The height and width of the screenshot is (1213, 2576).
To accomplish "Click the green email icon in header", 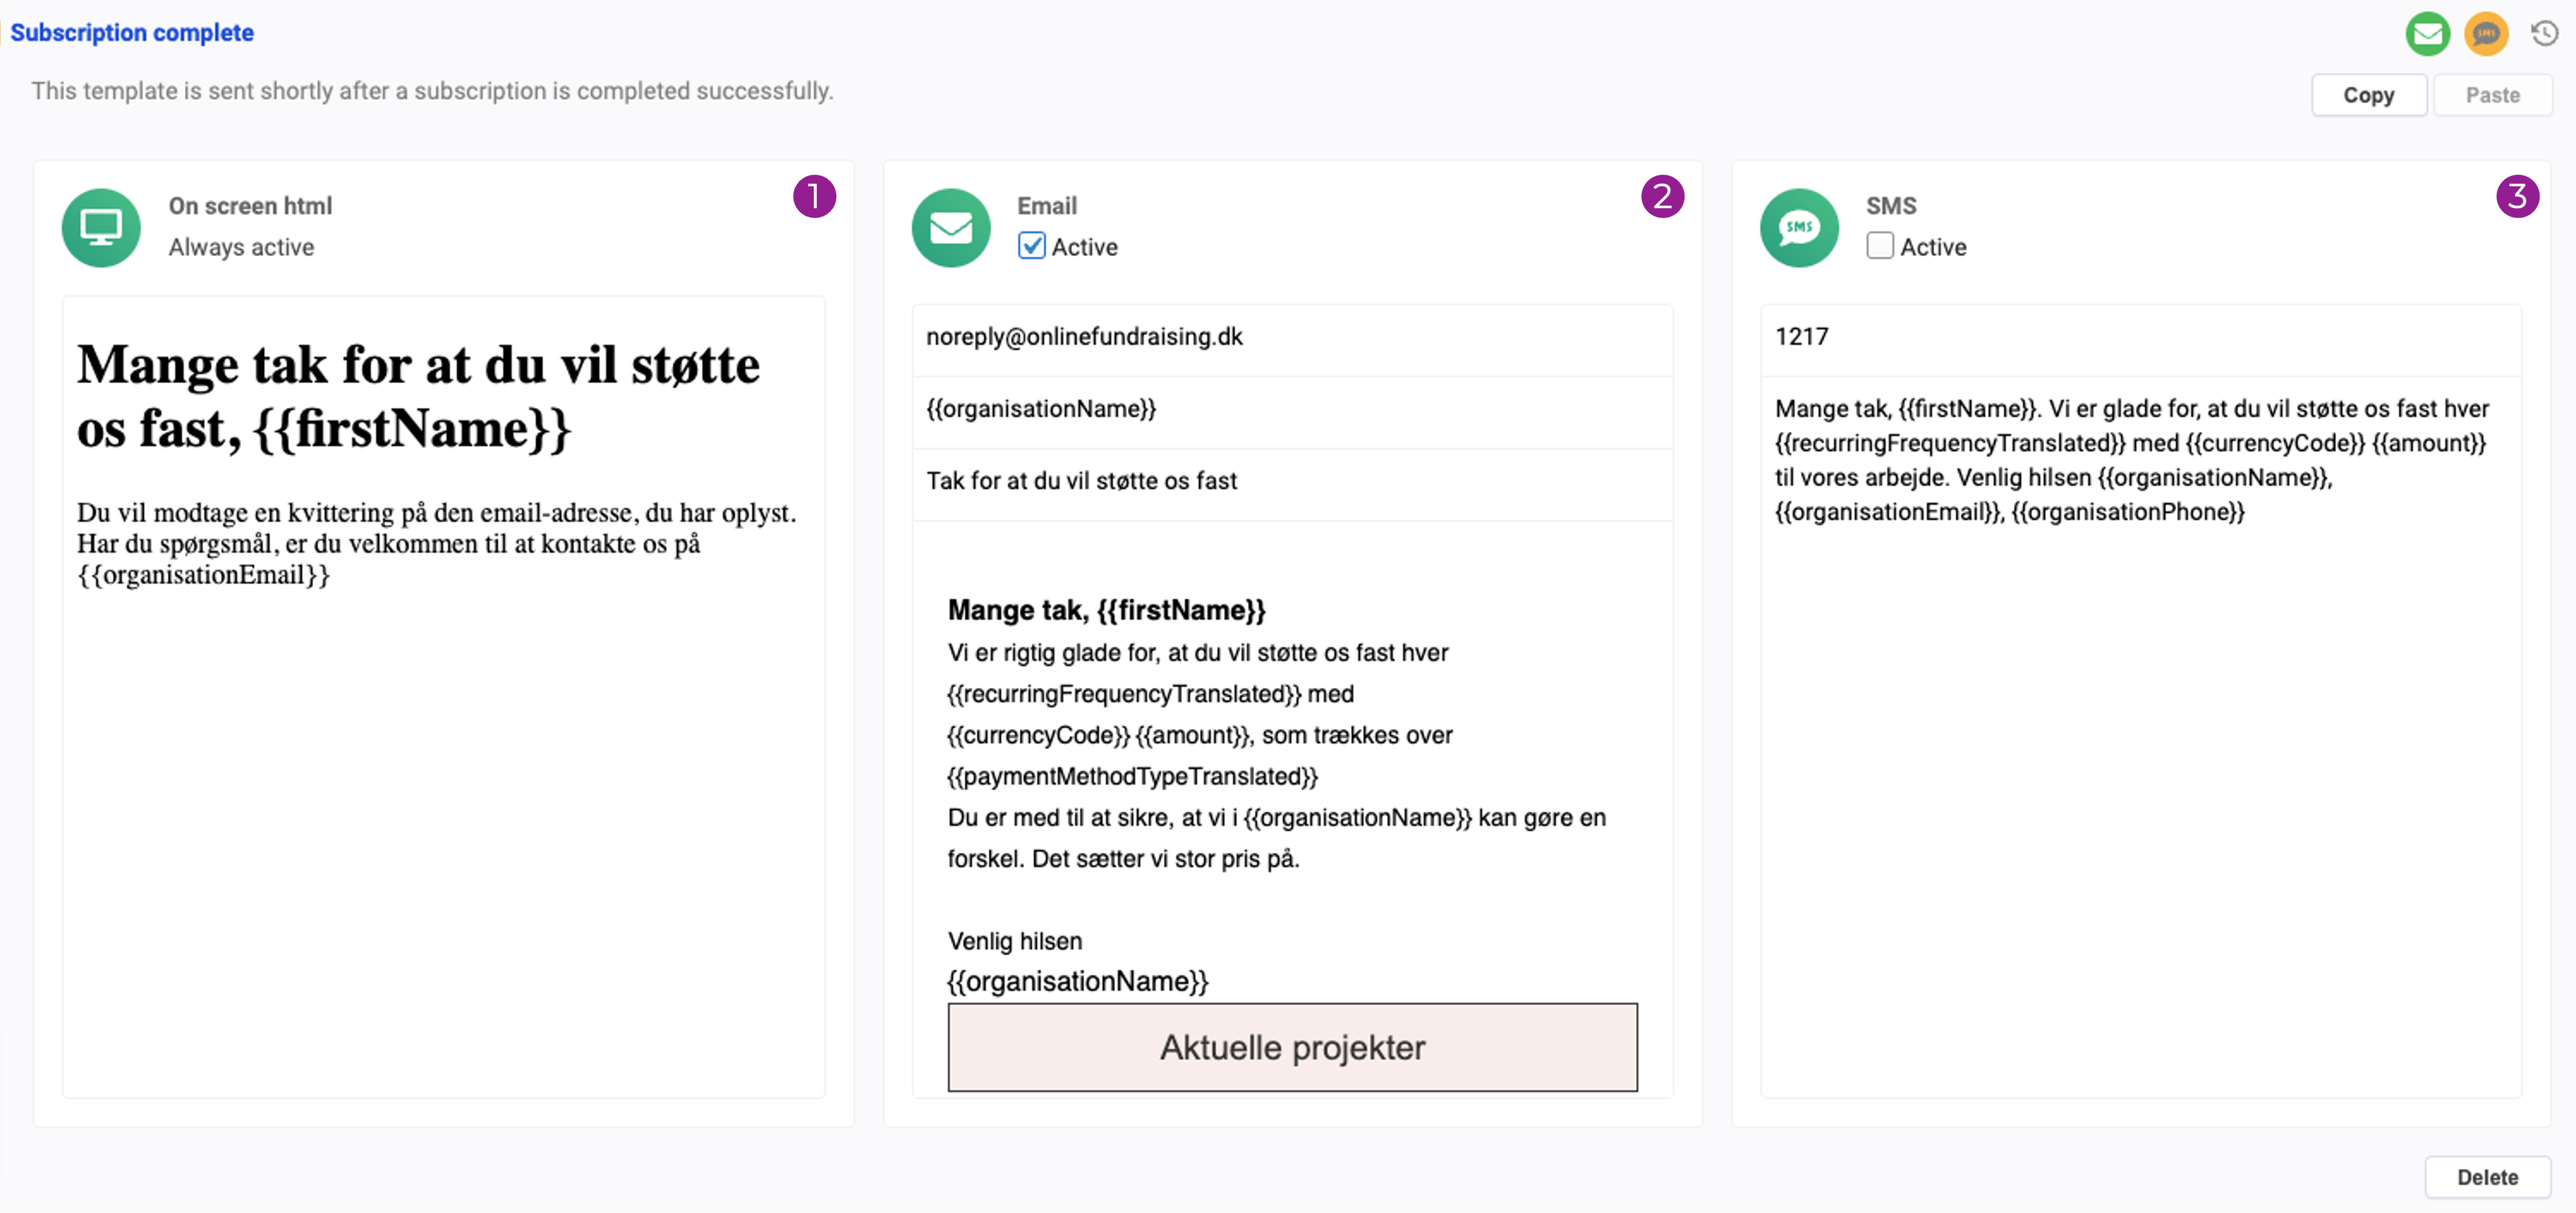I will click(2427, 34).
